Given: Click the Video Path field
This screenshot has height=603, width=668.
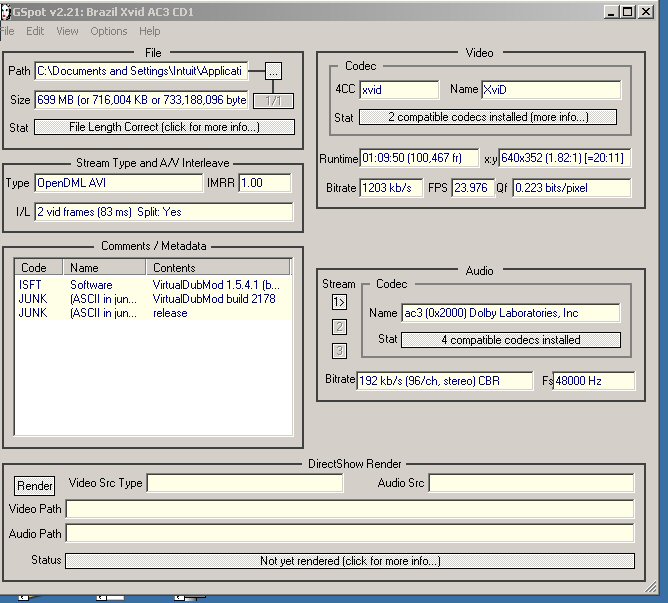Looking at the screenshot, I should 350,510.
